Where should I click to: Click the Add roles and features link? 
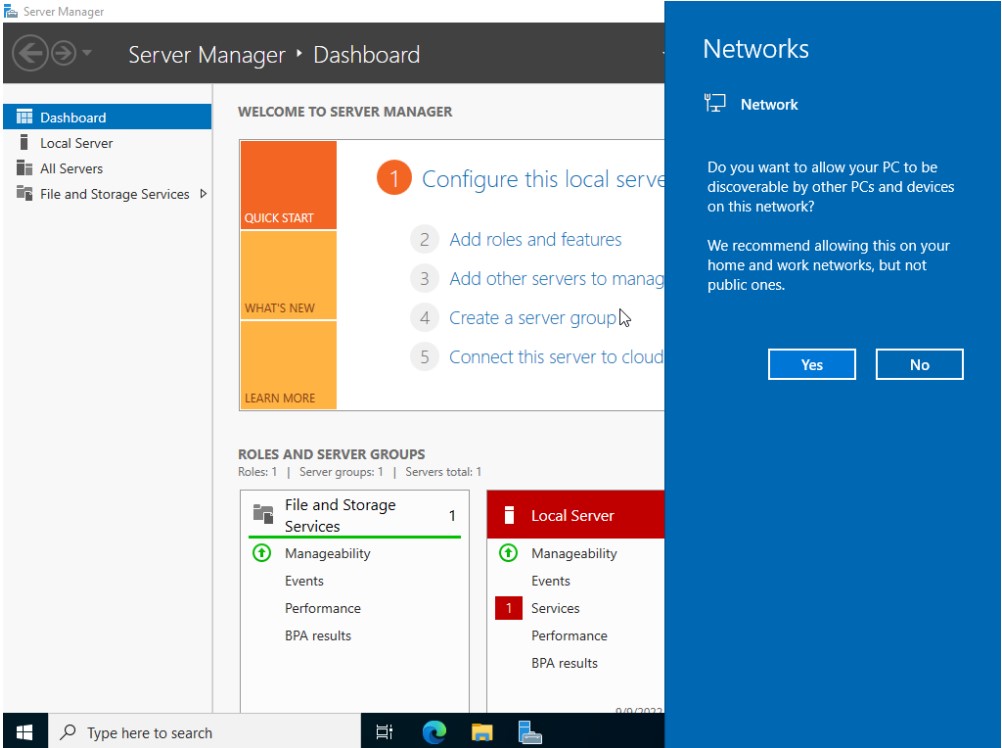[x=535, y=239]
